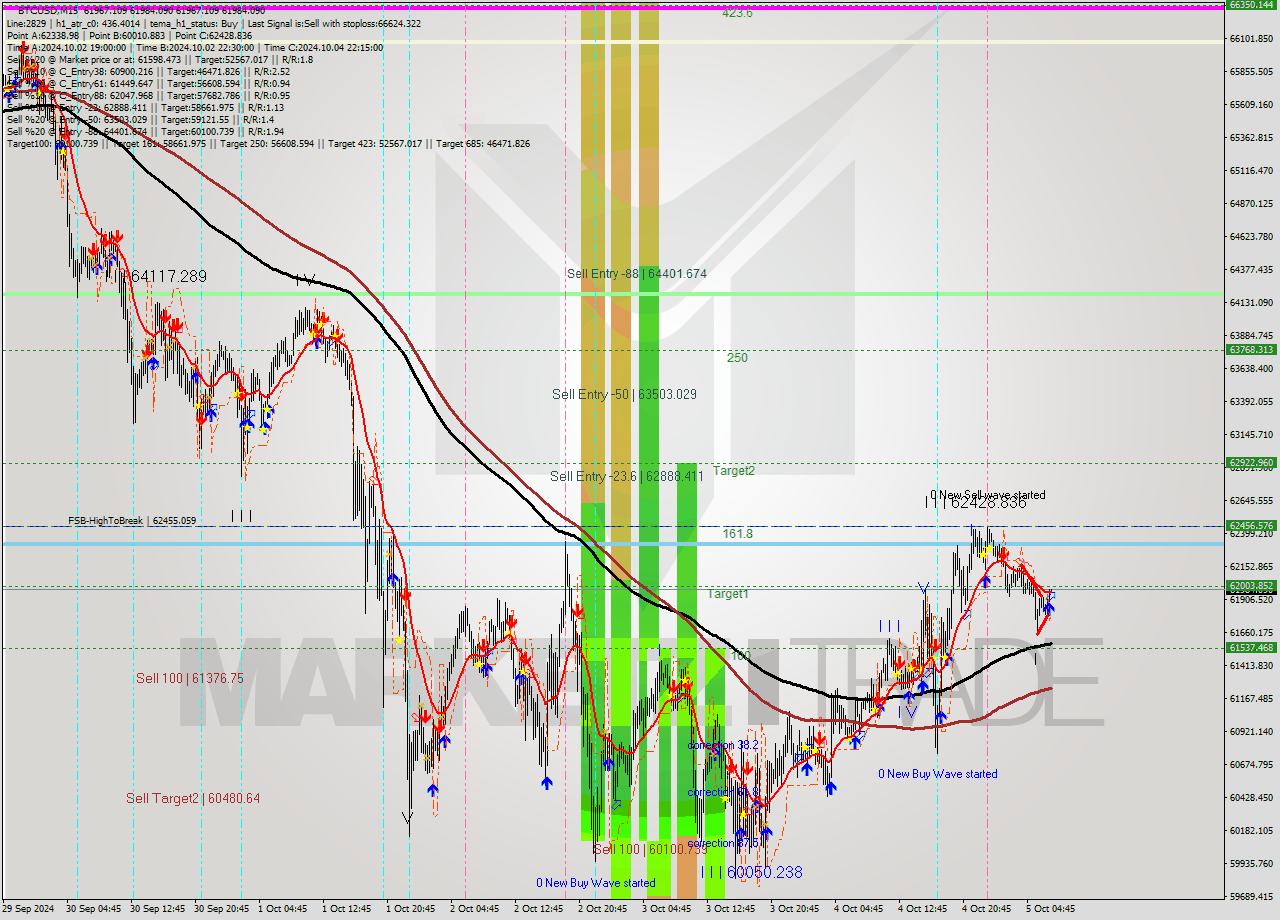The height and width of the screenshot is (920, 1280).
Task: Click the '5 Oct 04:45' time axis label
Action: (1050, 909)
